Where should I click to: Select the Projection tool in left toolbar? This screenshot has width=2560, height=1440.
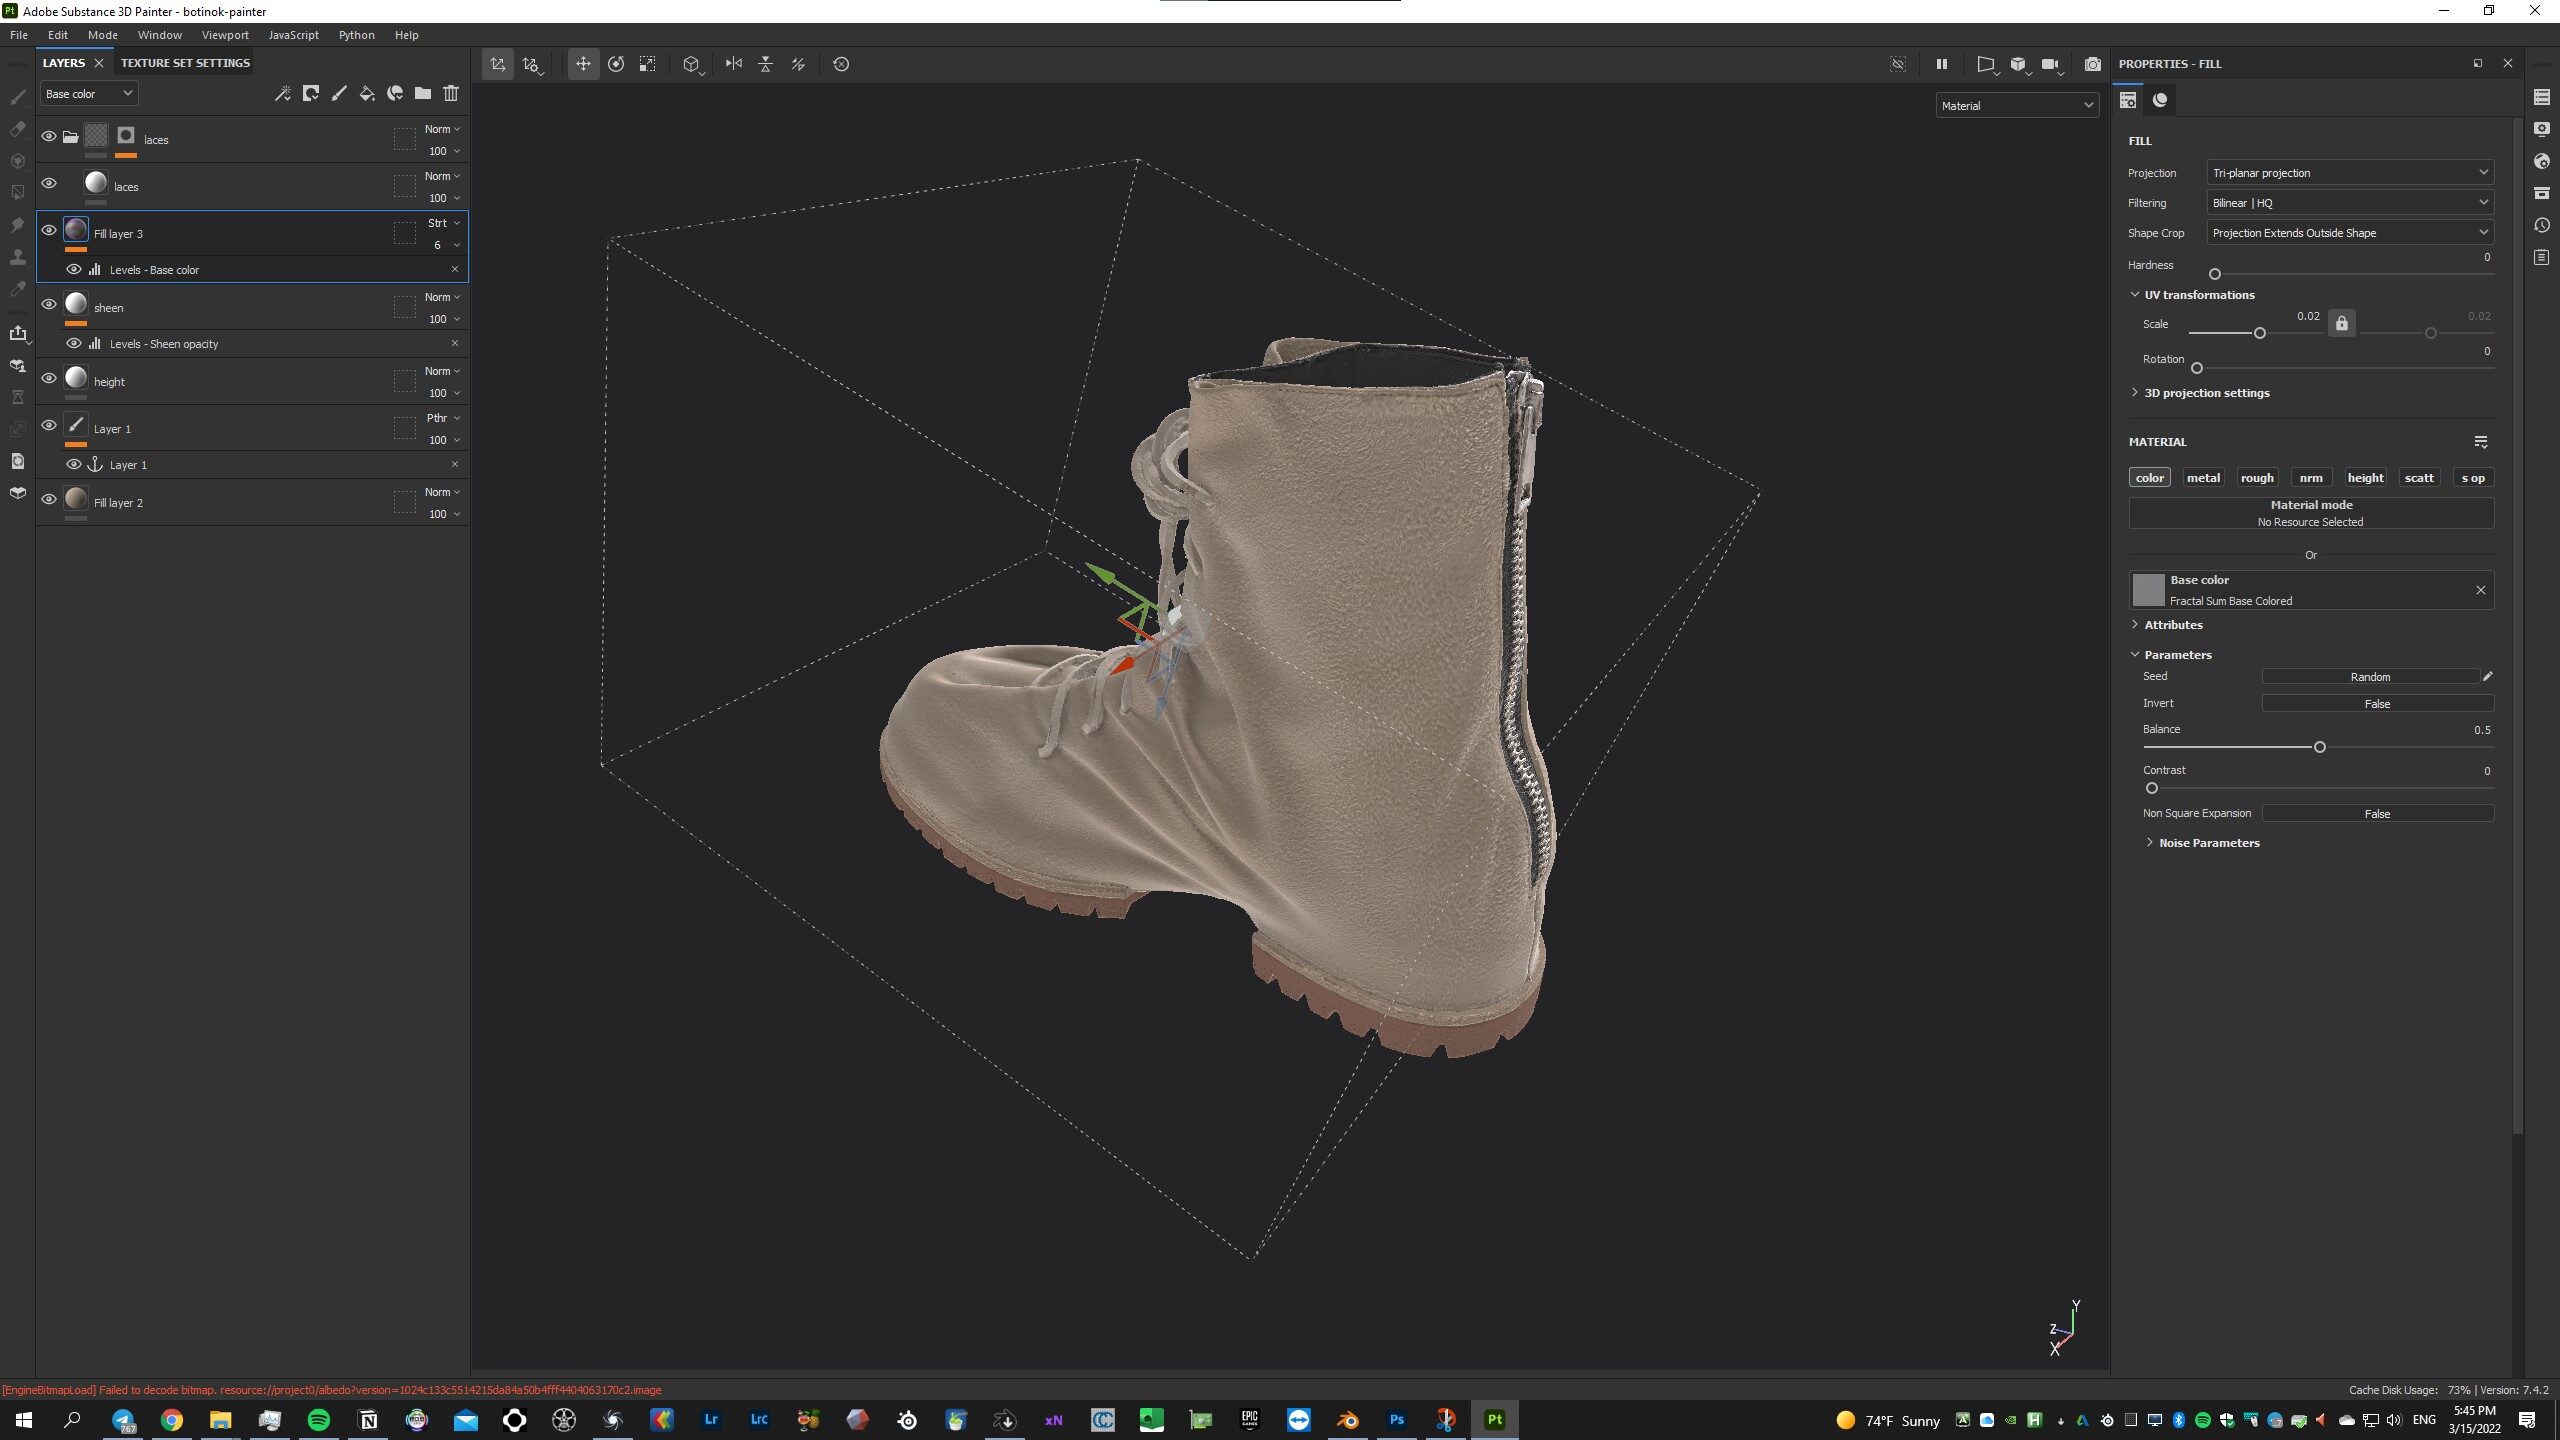(x=17, y=161)
